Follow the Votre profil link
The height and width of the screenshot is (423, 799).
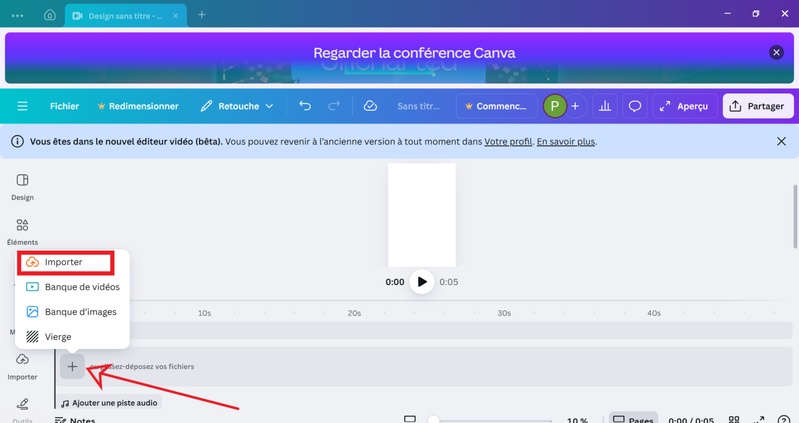coord(508,142)
